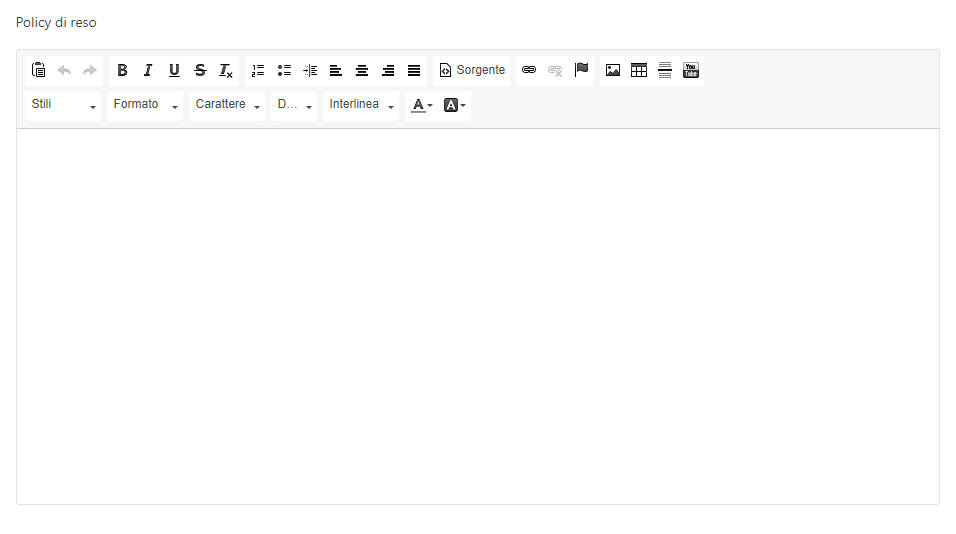Open the Interlinea line-height dropdown
Image resolution: width=956 pixels, height=534 pixels.
click(x=361, y=105)
